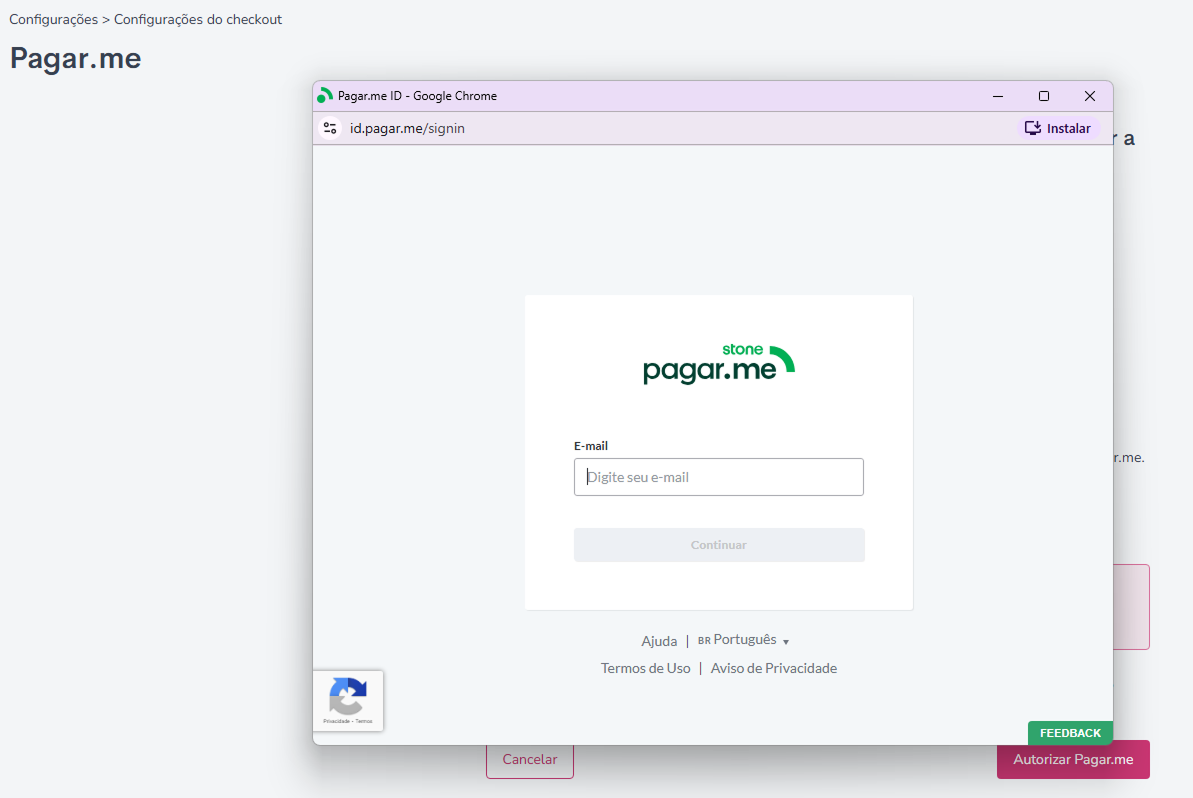Screen dimensions: 1193x798
Task: Open the Termos de Uso link
Action: (645, 668)
